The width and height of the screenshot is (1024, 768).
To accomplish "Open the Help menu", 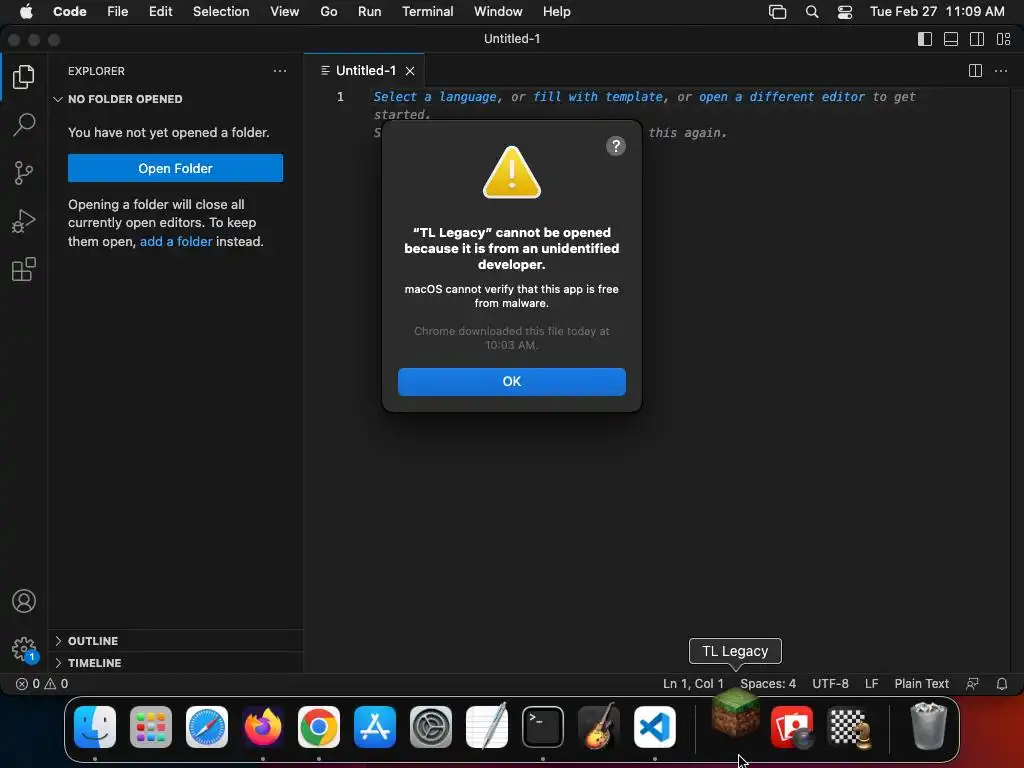I will pos(556,12).
